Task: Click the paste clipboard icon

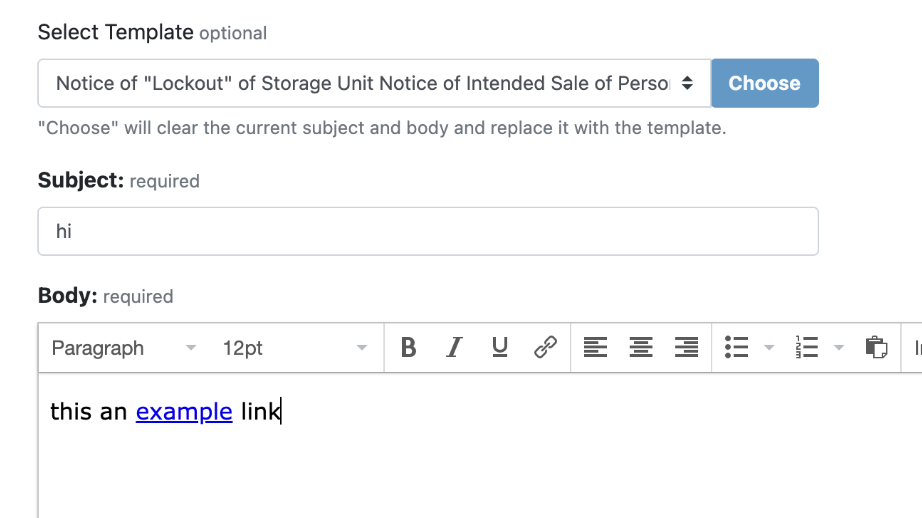Action: click(x=876, y=347)
